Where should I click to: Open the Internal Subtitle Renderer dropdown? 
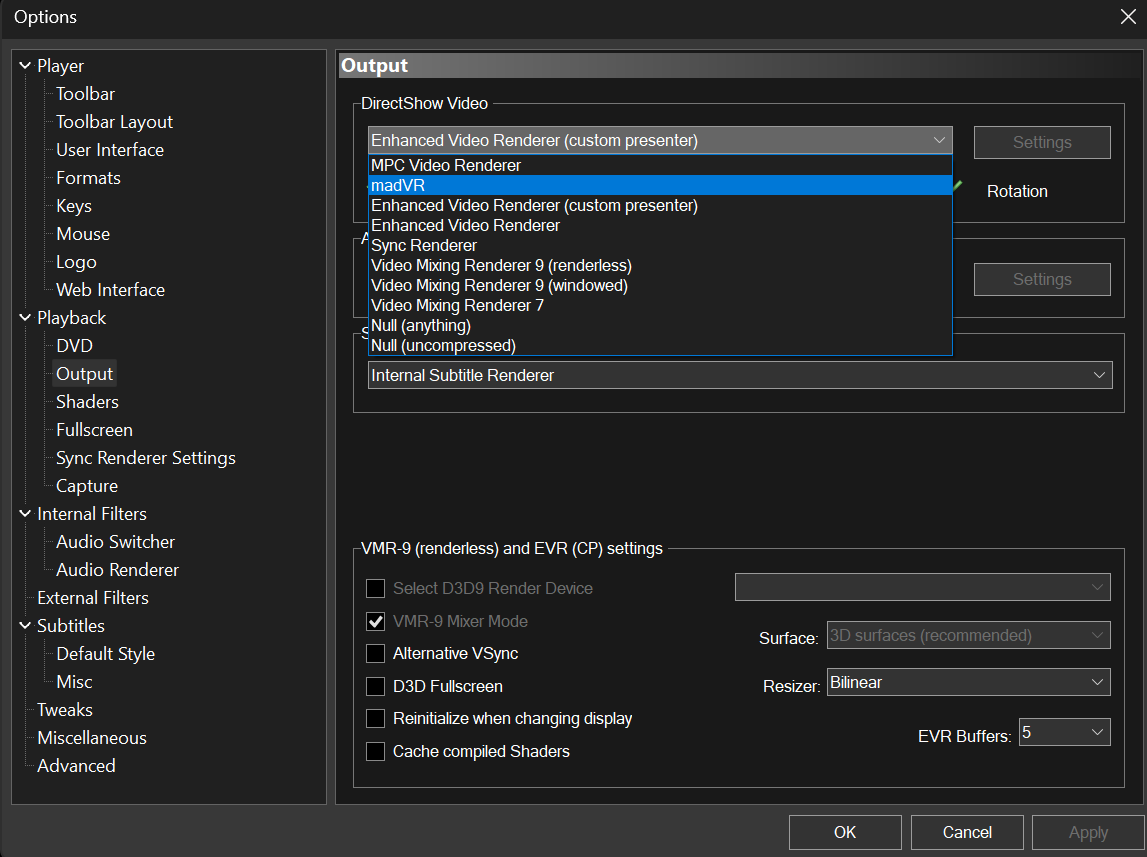pyautogui.click(x=740, y=375)
